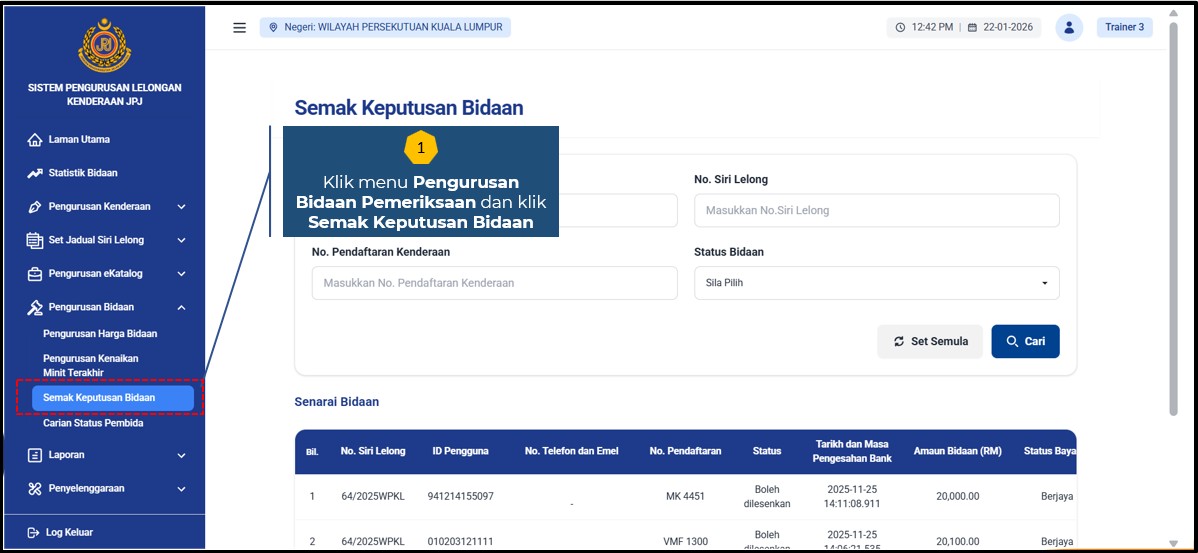Open Pengurusan Kenaikan Minit Terakhir item
The image size is (1198, 553).
pos(91,365)
